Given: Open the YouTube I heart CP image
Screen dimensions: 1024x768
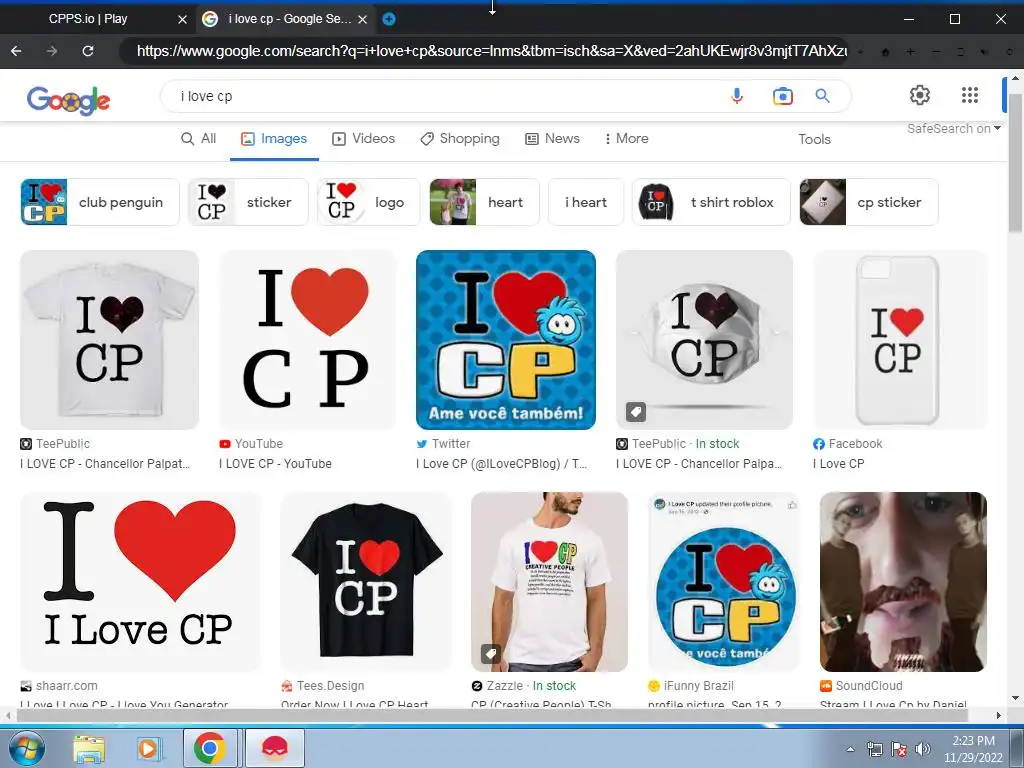Looking at the screenshot, I should pyautogui.click(x=308, y=340).
